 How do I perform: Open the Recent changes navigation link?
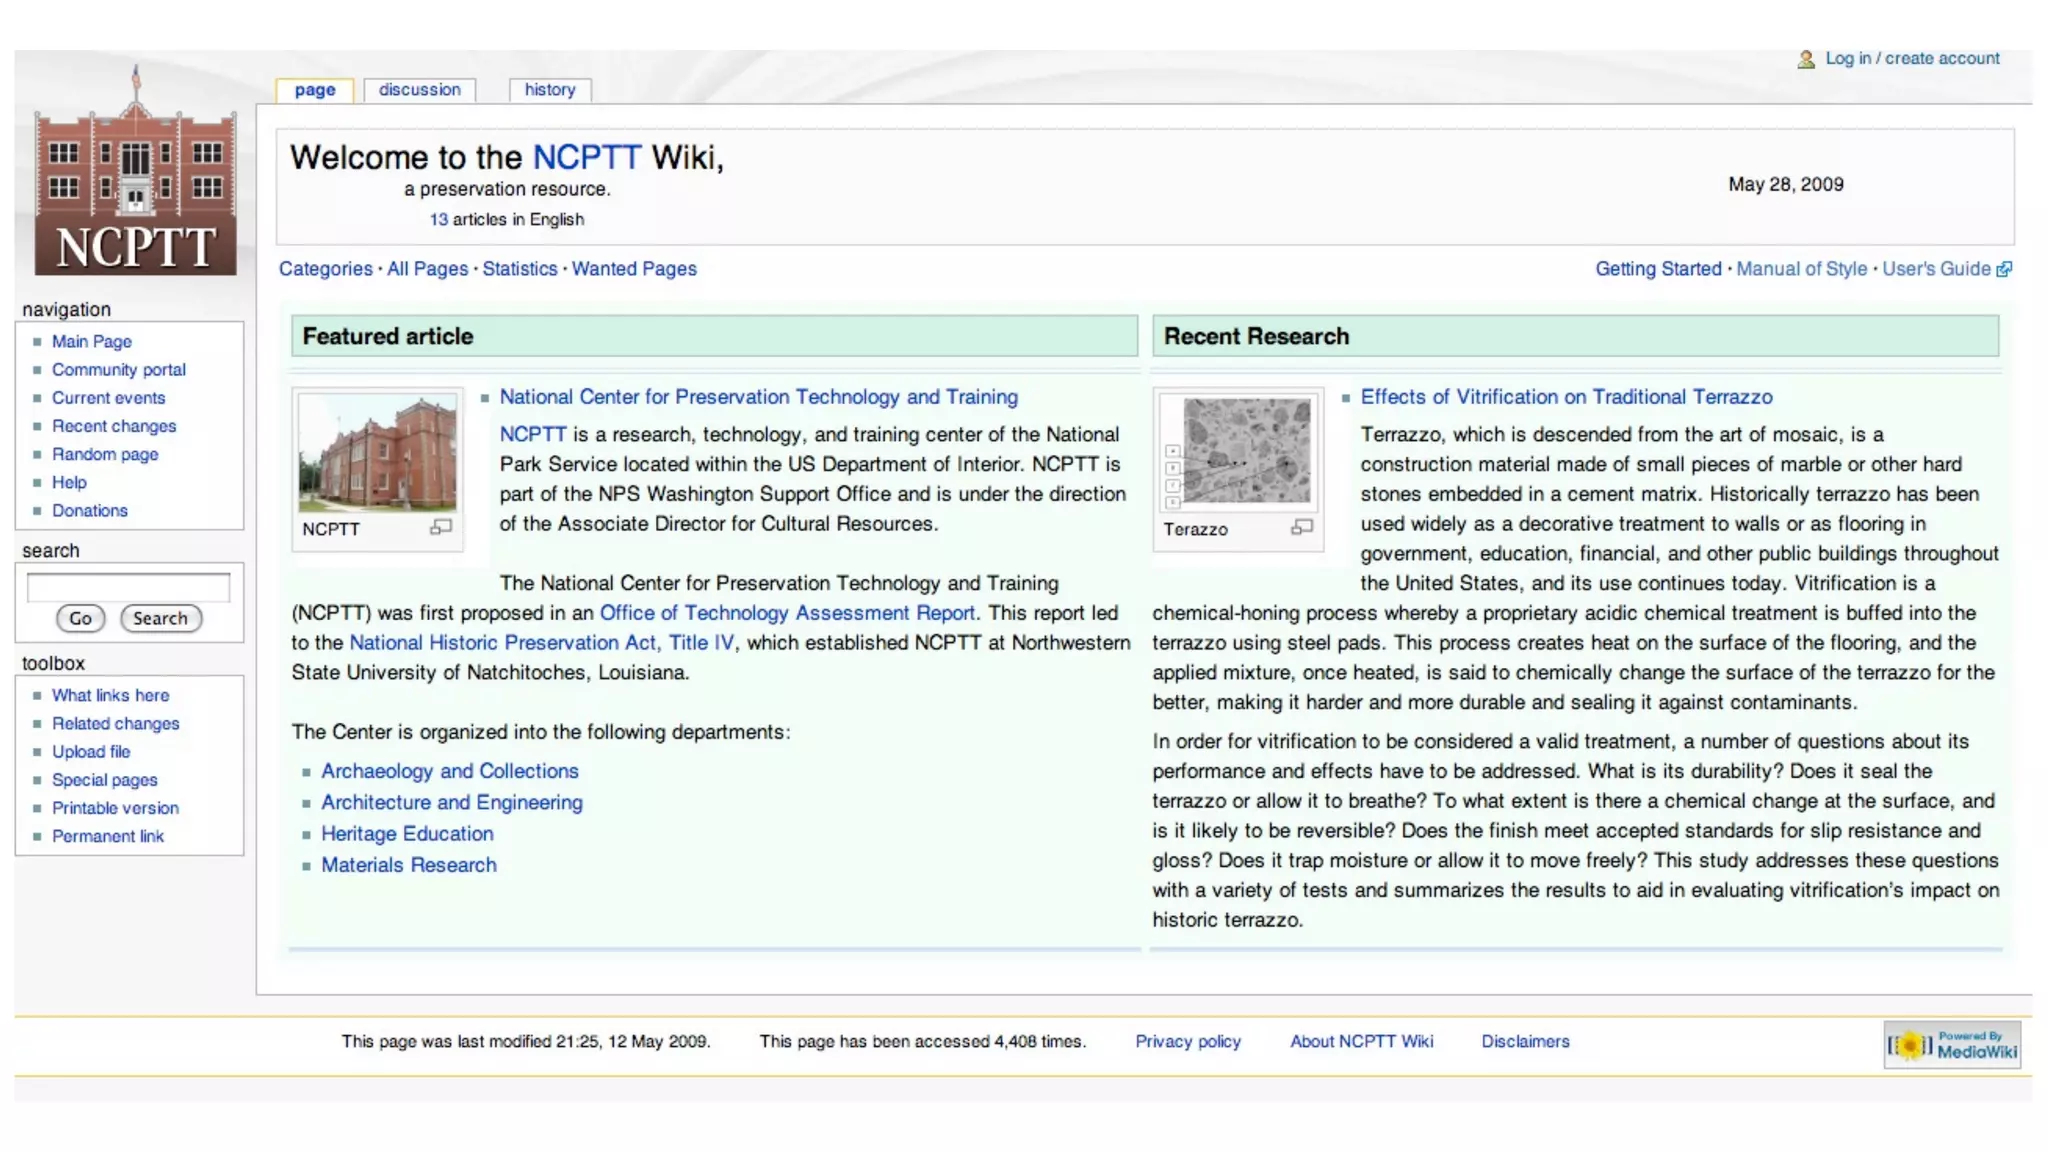[x=114, y=426]
